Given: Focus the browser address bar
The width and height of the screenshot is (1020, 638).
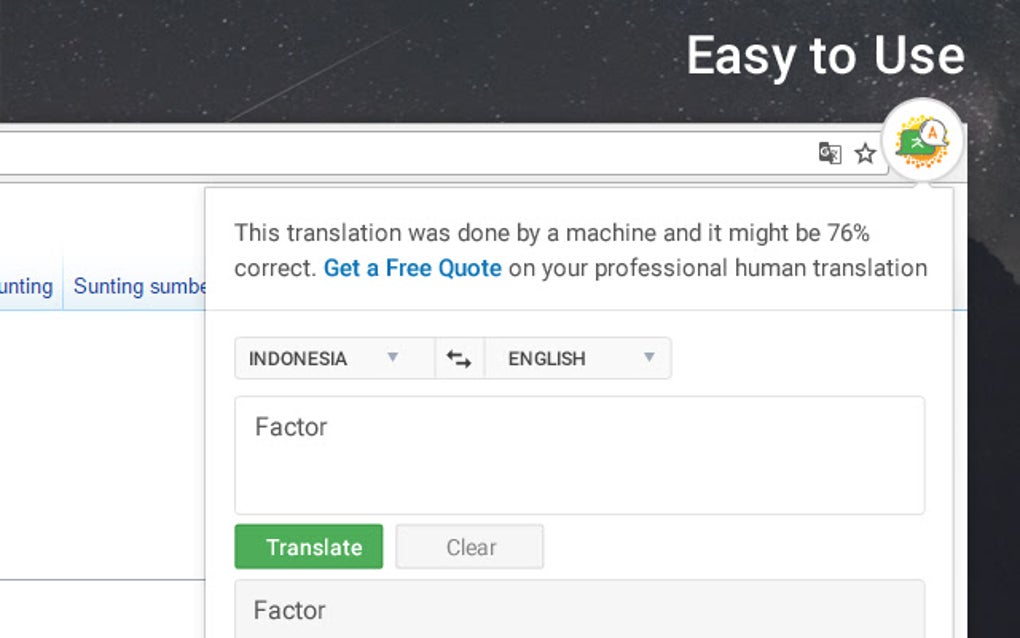Looking at the screenshot, I should (x=400, y=153).
